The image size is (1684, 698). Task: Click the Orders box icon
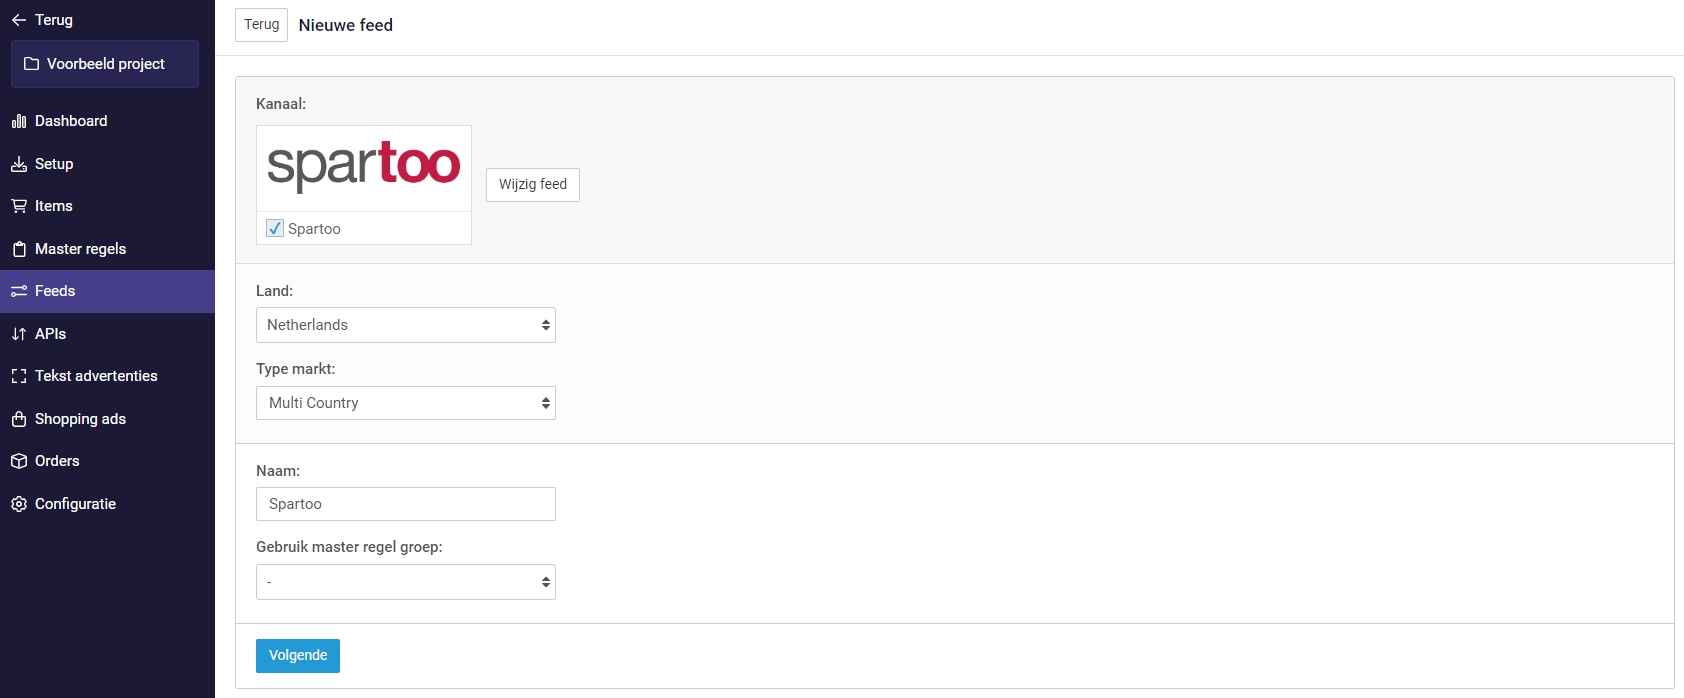[19, 461]
